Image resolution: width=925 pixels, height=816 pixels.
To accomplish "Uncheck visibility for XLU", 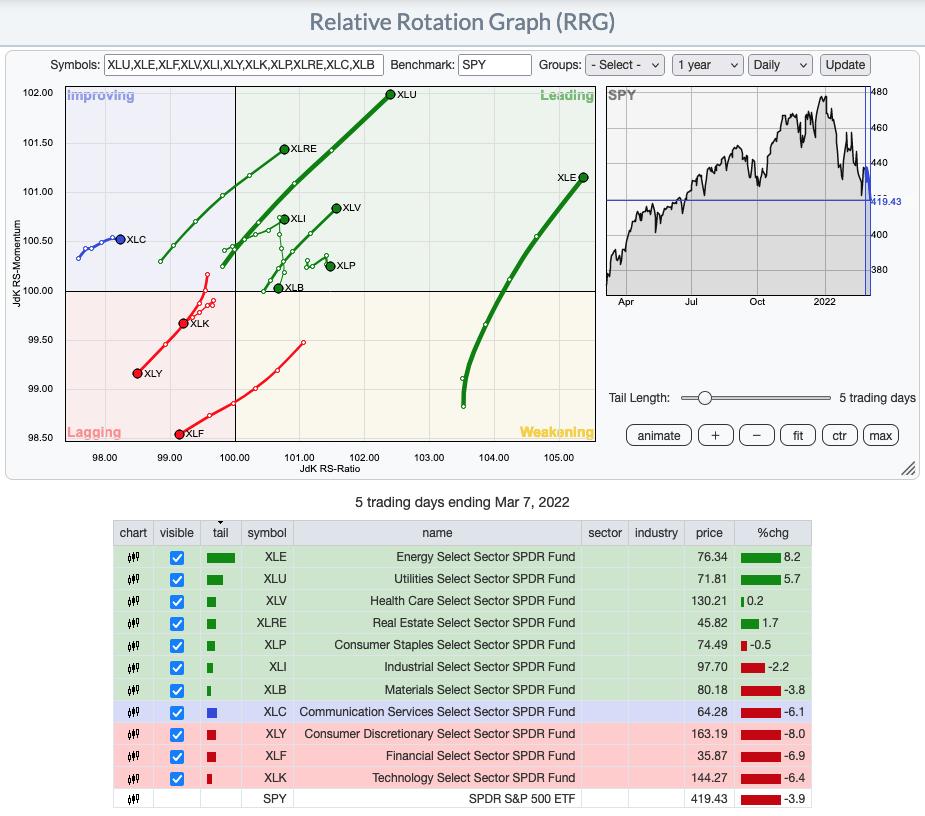I will [176, 579].
